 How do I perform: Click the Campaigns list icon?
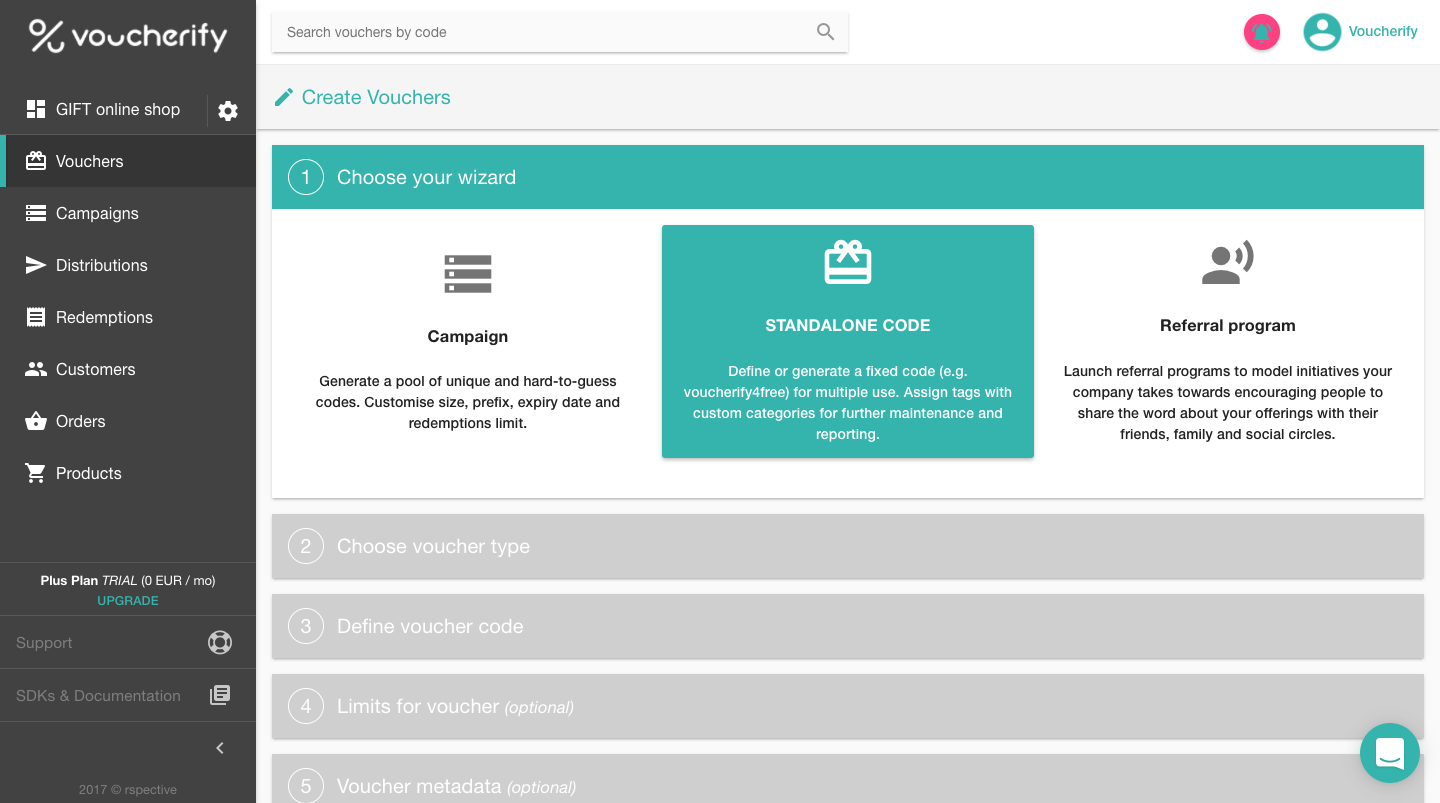[x=36, y=213]
